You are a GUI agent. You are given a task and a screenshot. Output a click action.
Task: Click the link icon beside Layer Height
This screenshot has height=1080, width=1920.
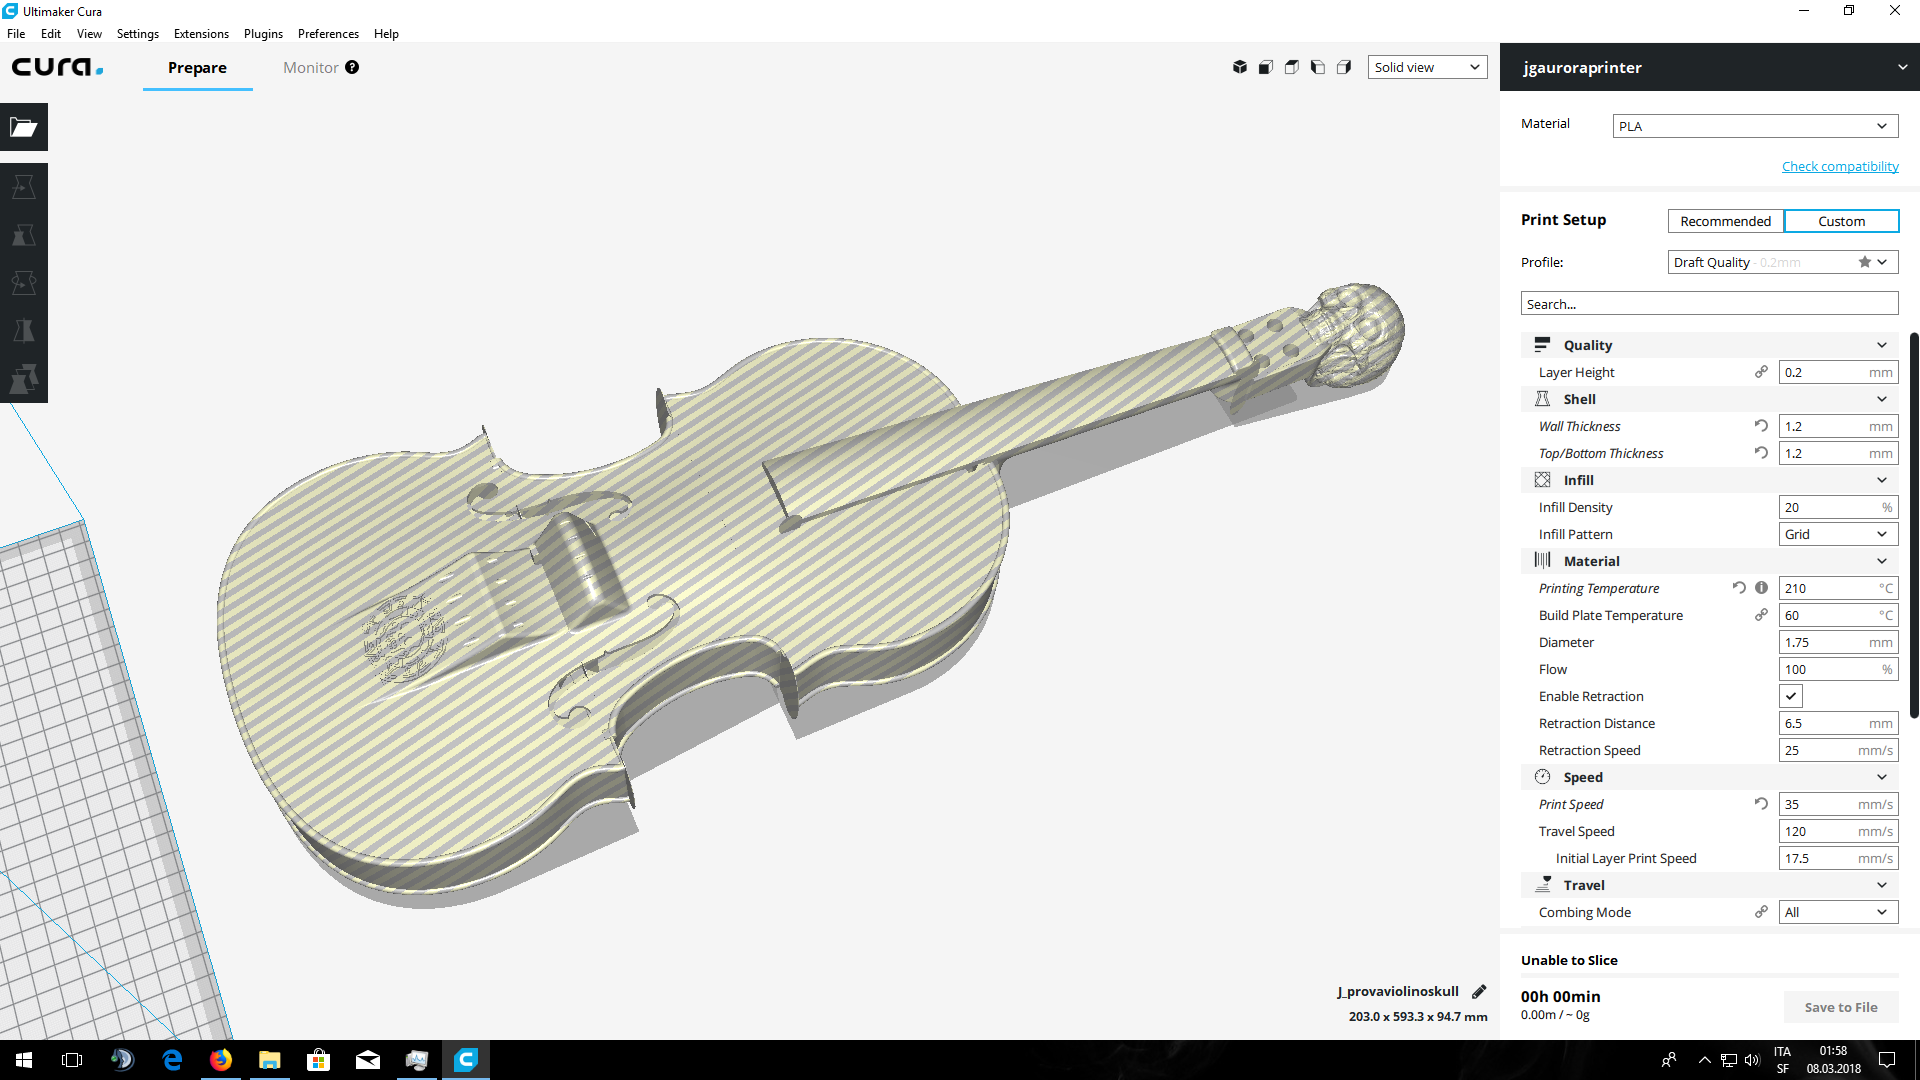point(1761,372)
